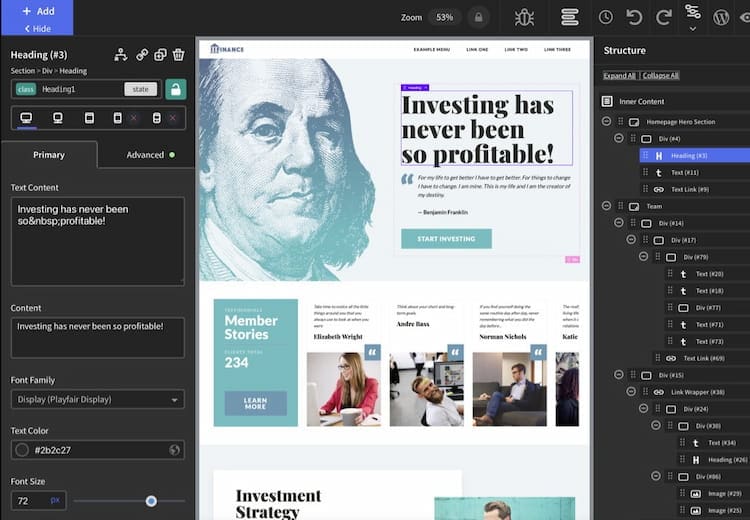This screenshot has width=750, height=520.
Task: Select Text (#11) in Structure tree
Action: [x=684, y=173]
